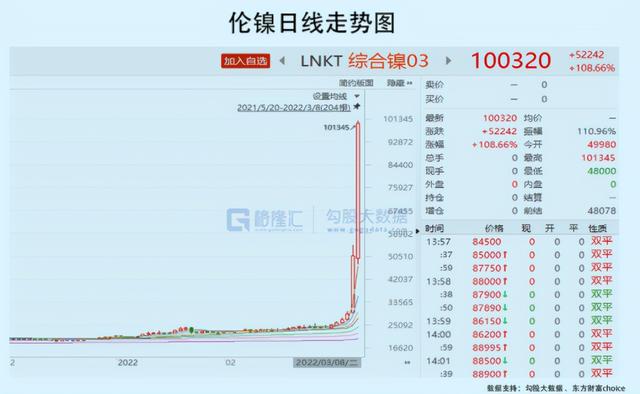Viewport: 640px width, 394px height.
Task: Click the small arrow left of 时间 header
Action: (x=417, y=231)
